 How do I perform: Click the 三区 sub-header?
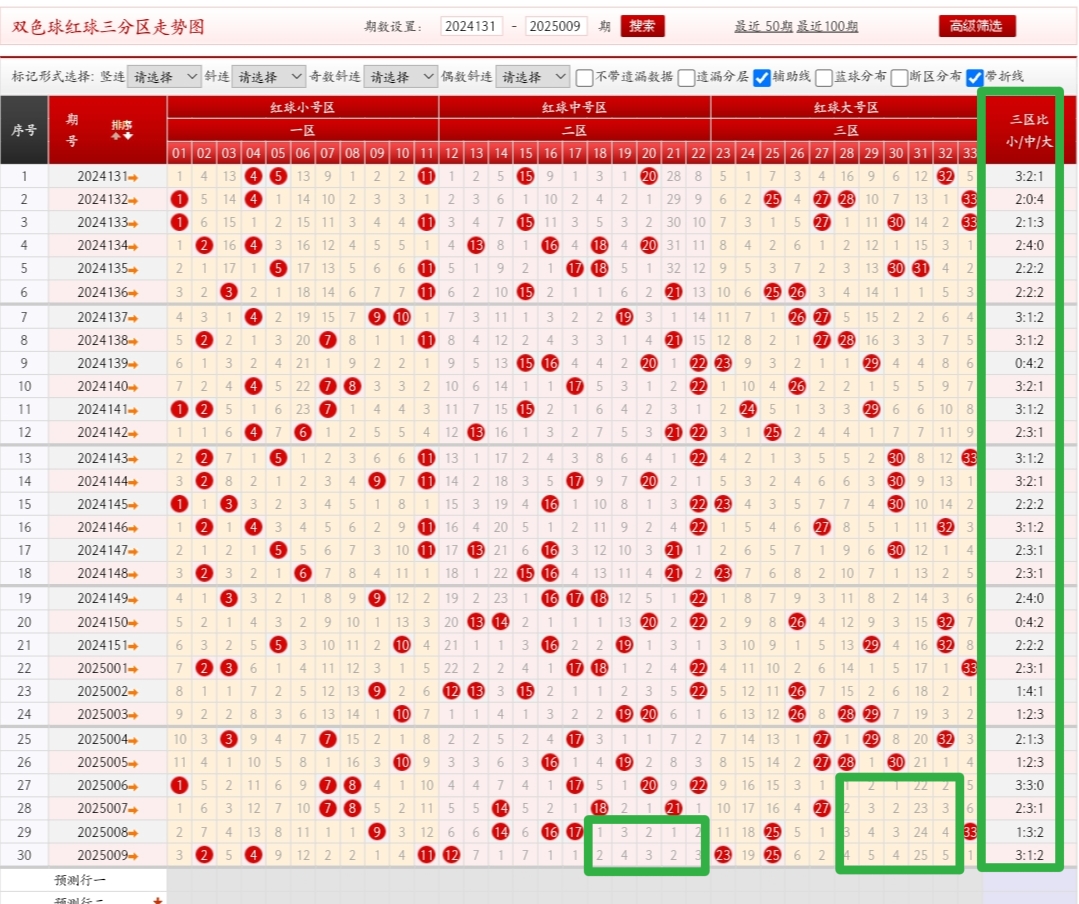846,130
